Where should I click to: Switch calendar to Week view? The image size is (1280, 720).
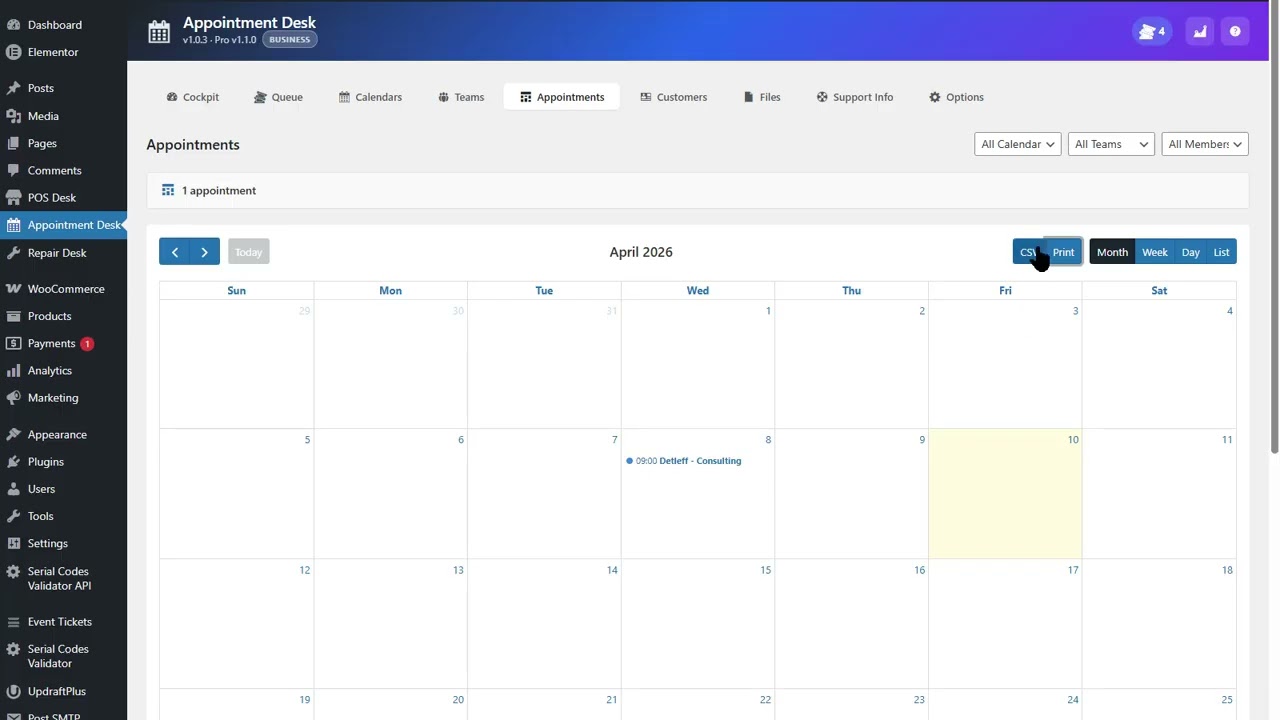click(x=1155, y=252)
